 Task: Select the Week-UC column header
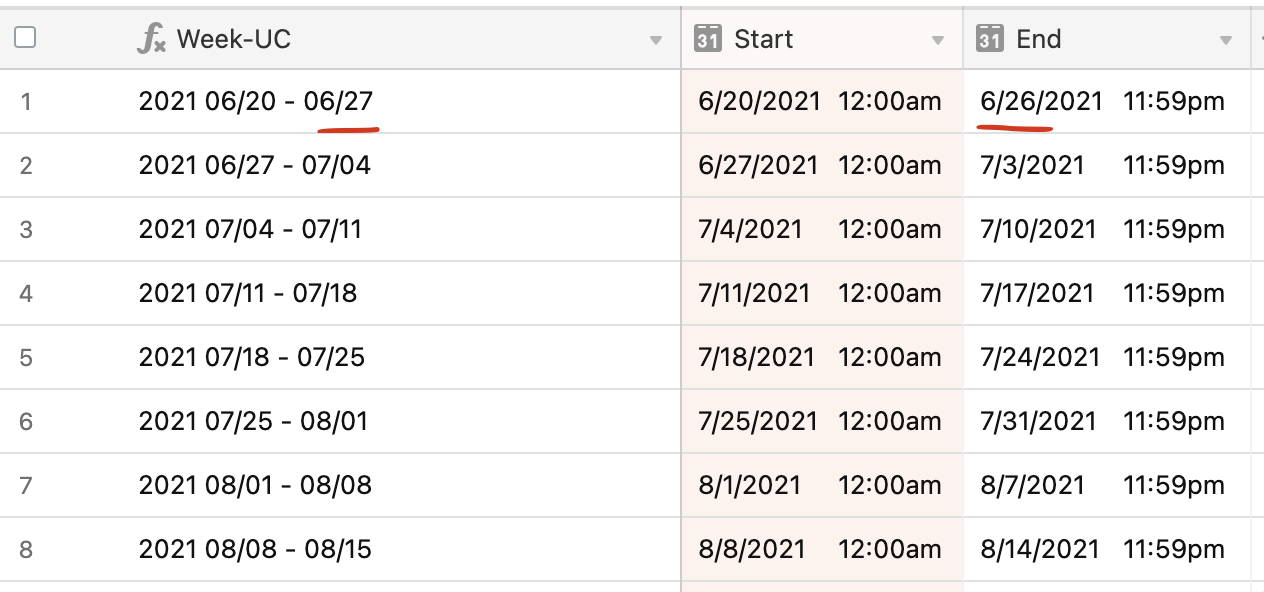(x=400, y=39)
